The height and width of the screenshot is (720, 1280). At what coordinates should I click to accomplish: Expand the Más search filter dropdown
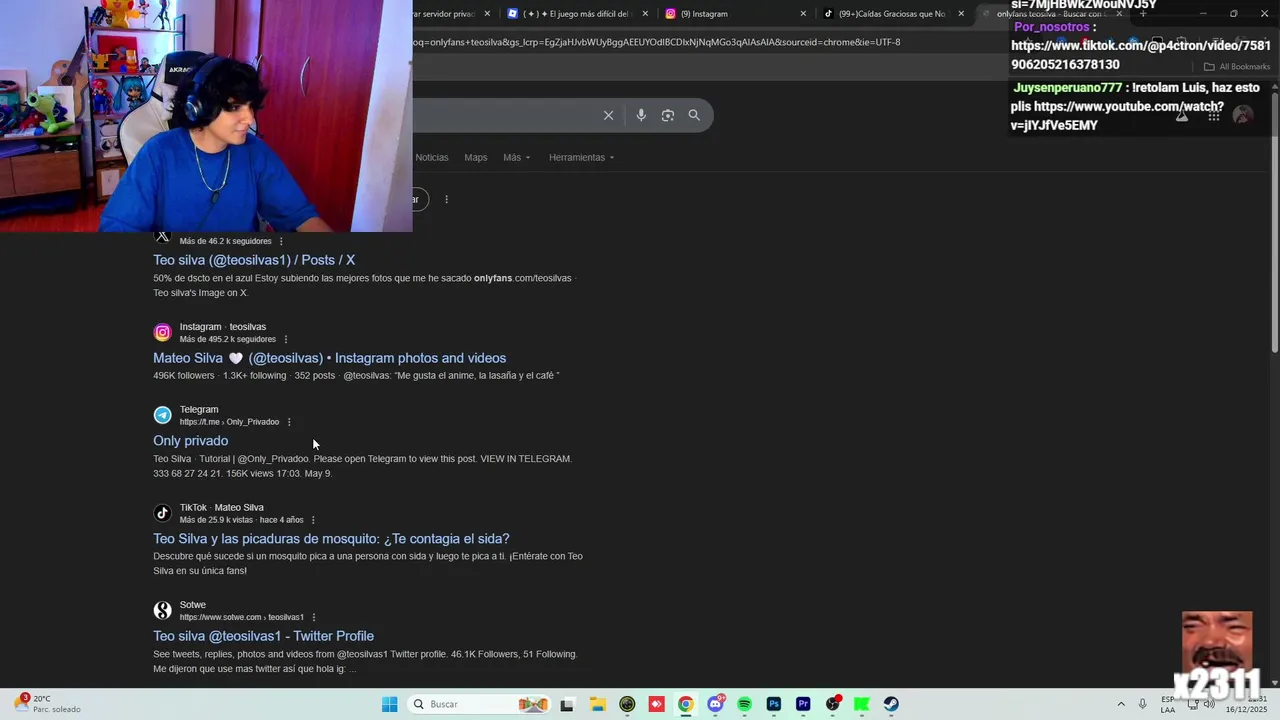click(517, 157)
